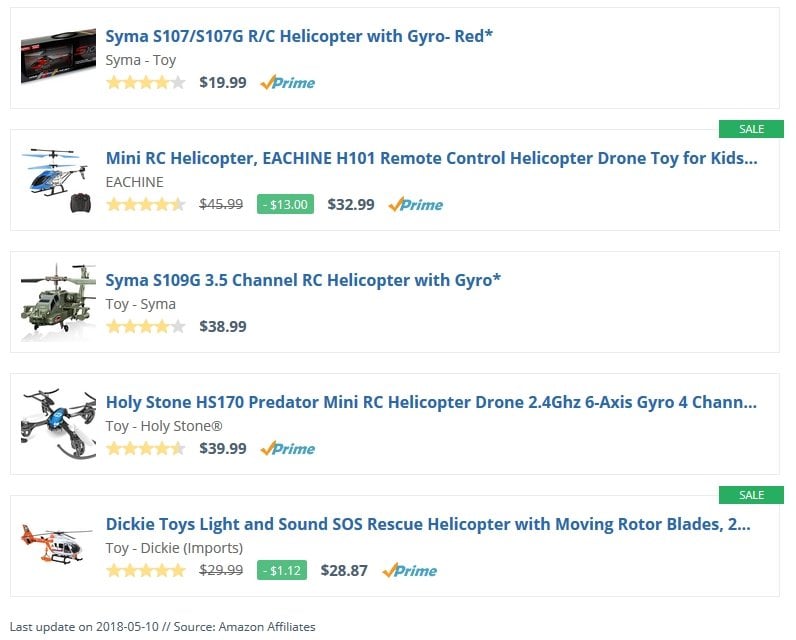Click the 'EACHINE' brand text
This screenshot has height=640, width=796.
point(135,182)
